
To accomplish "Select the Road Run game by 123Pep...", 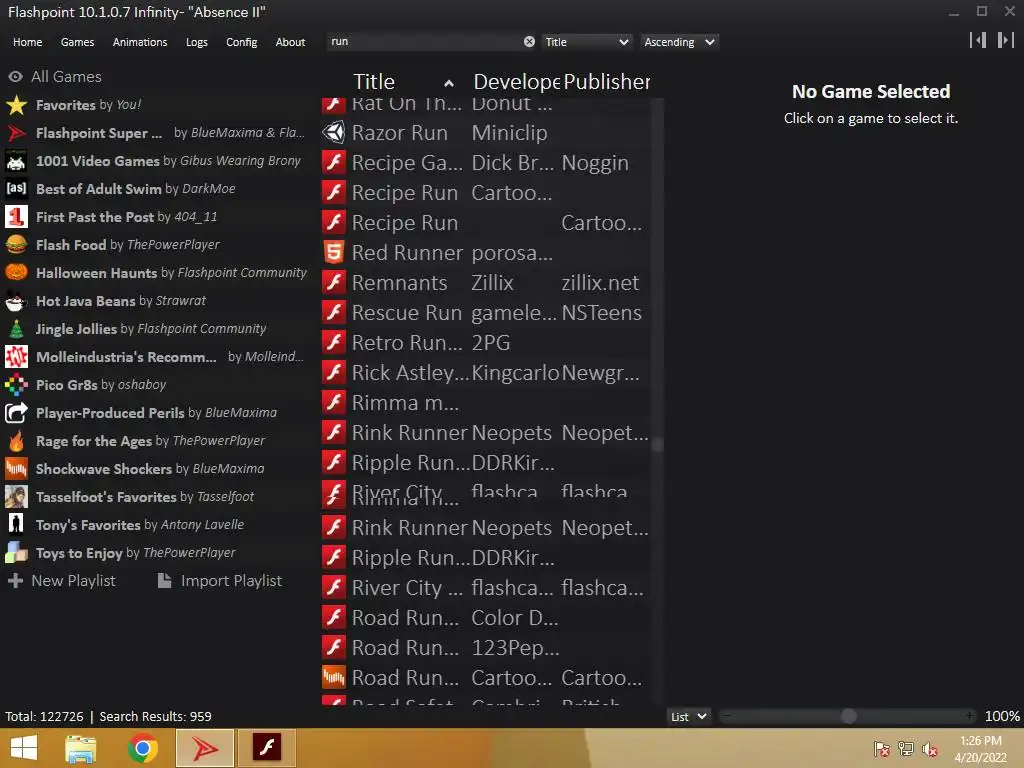I will pyautogui.click(x=486, y=647).
